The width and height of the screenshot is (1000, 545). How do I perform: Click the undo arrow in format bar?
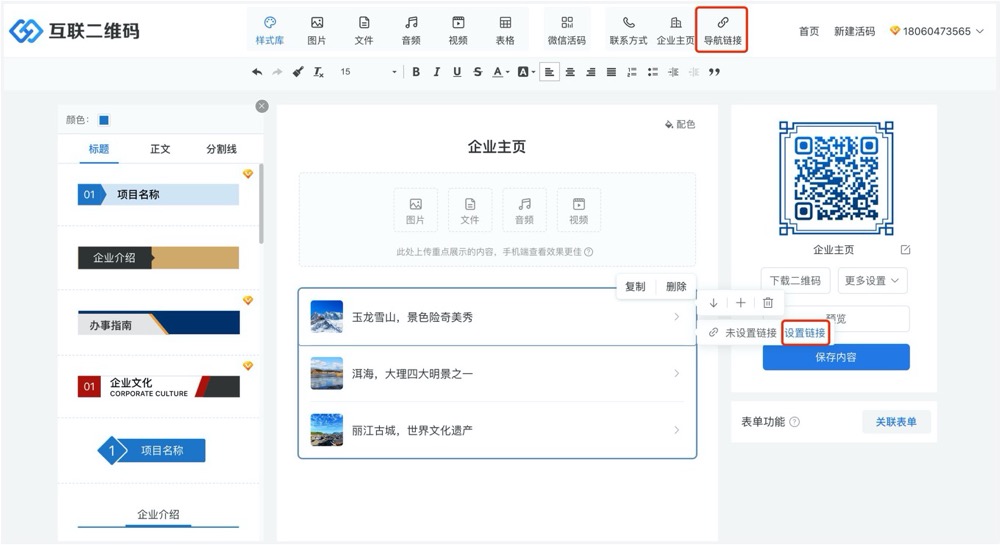pos(257,72)
